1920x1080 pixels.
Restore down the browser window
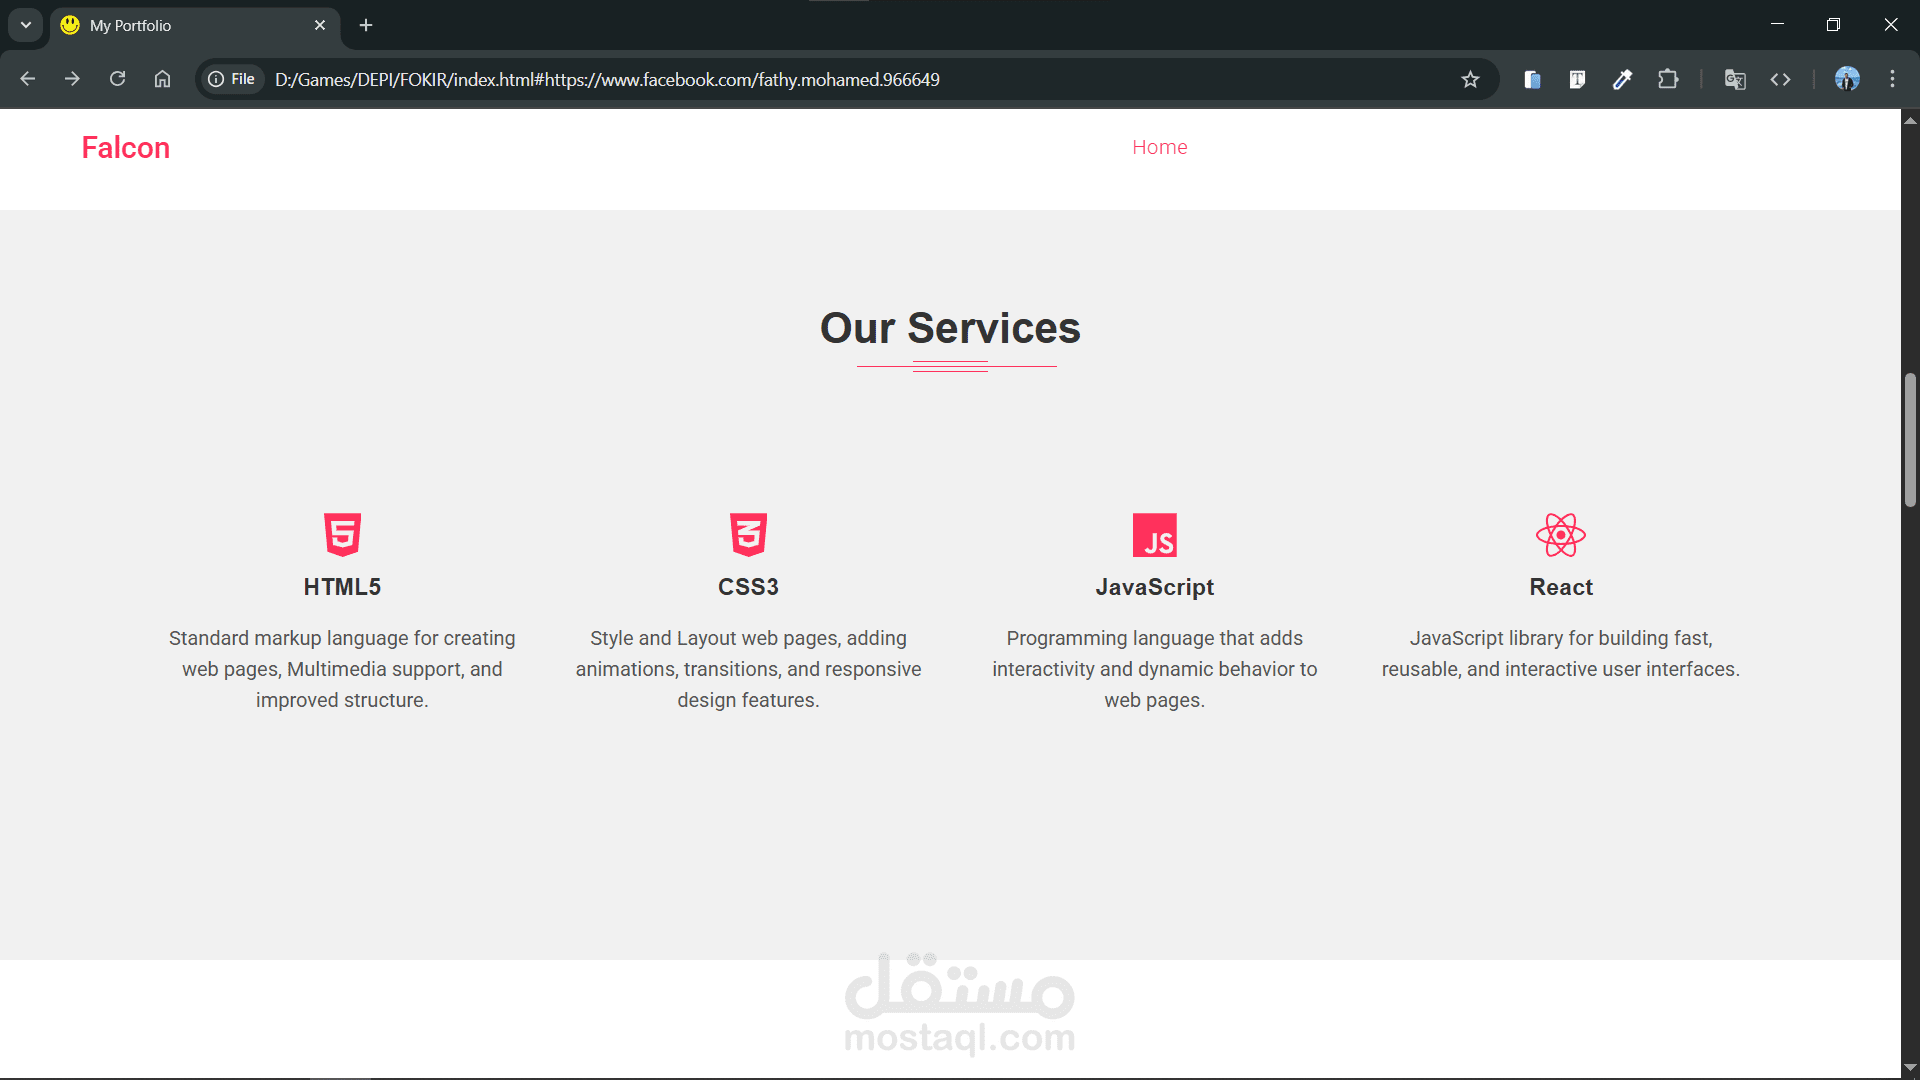[1833, 25]
